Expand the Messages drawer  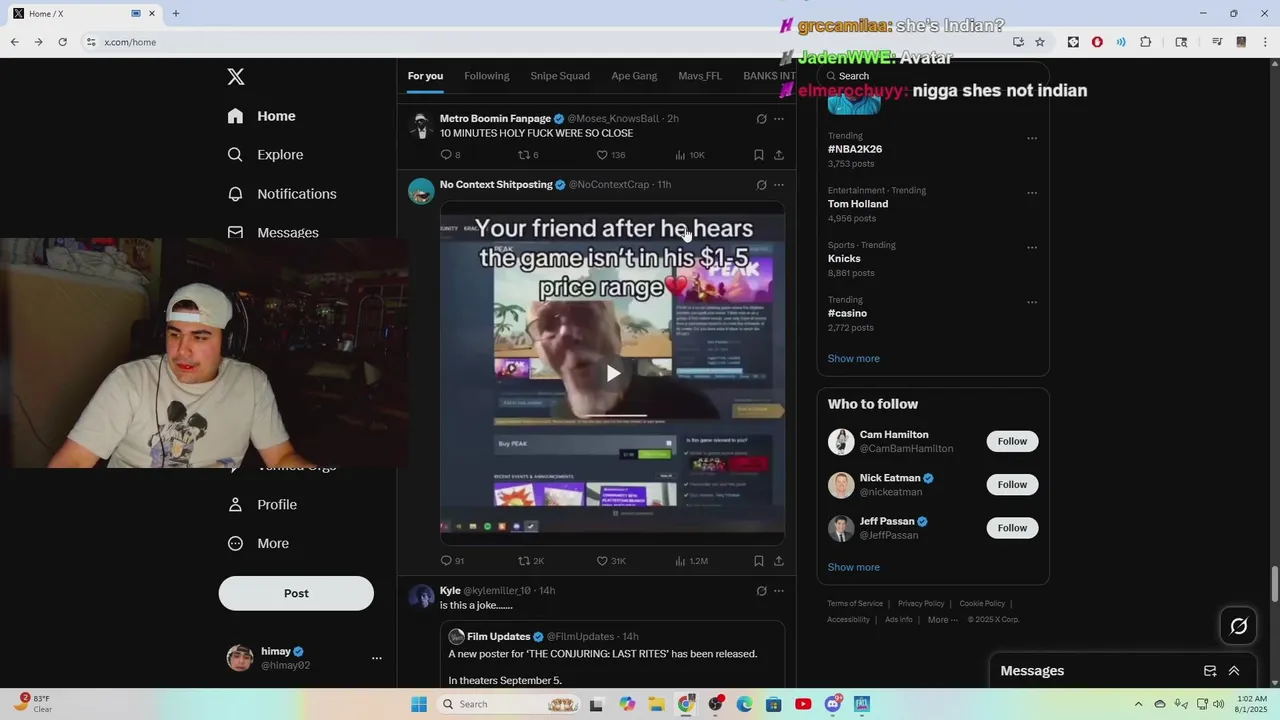(x=1234, y=671)
